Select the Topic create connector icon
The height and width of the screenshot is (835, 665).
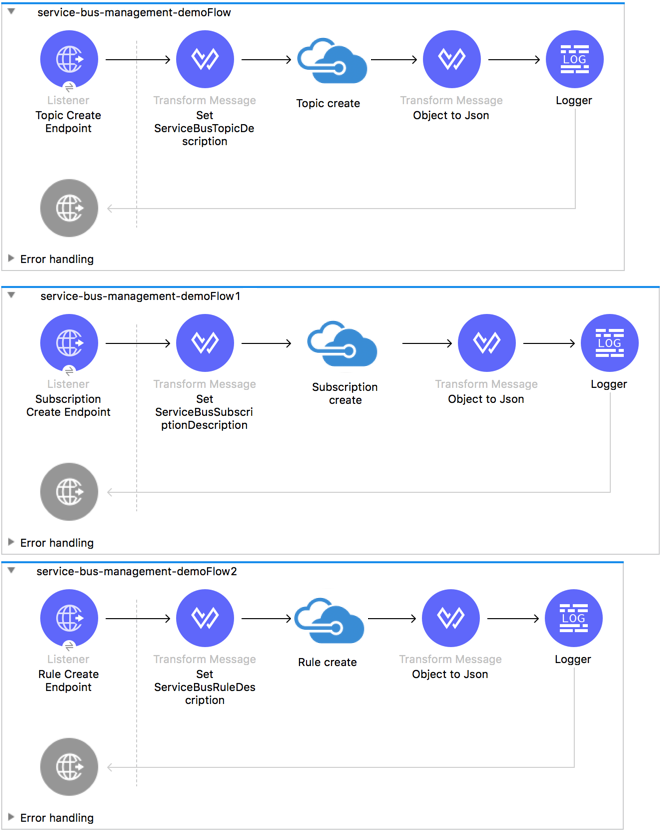point(328,62)
